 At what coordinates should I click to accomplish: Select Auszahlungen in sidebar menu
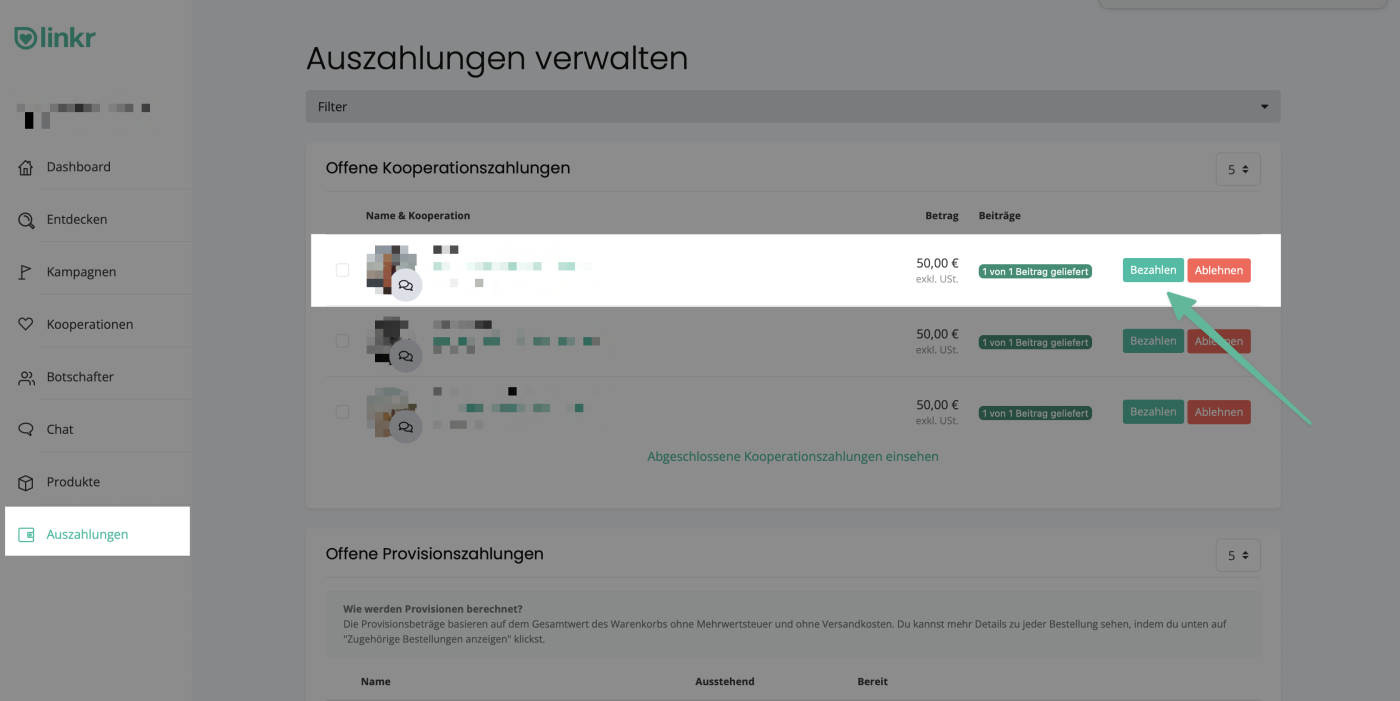click(87, 534)
